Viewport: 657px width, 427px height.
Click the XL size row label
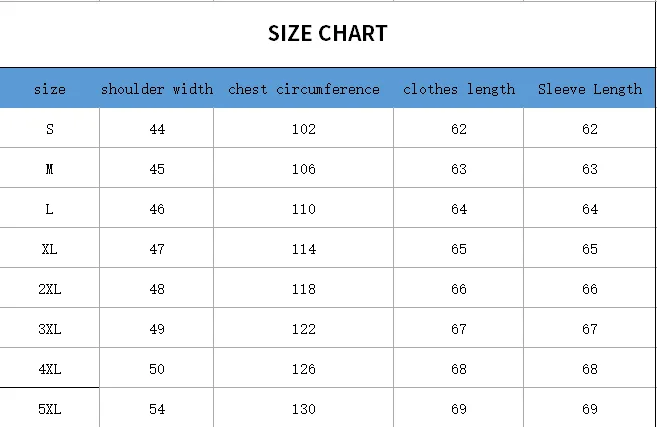click(49, 249)
